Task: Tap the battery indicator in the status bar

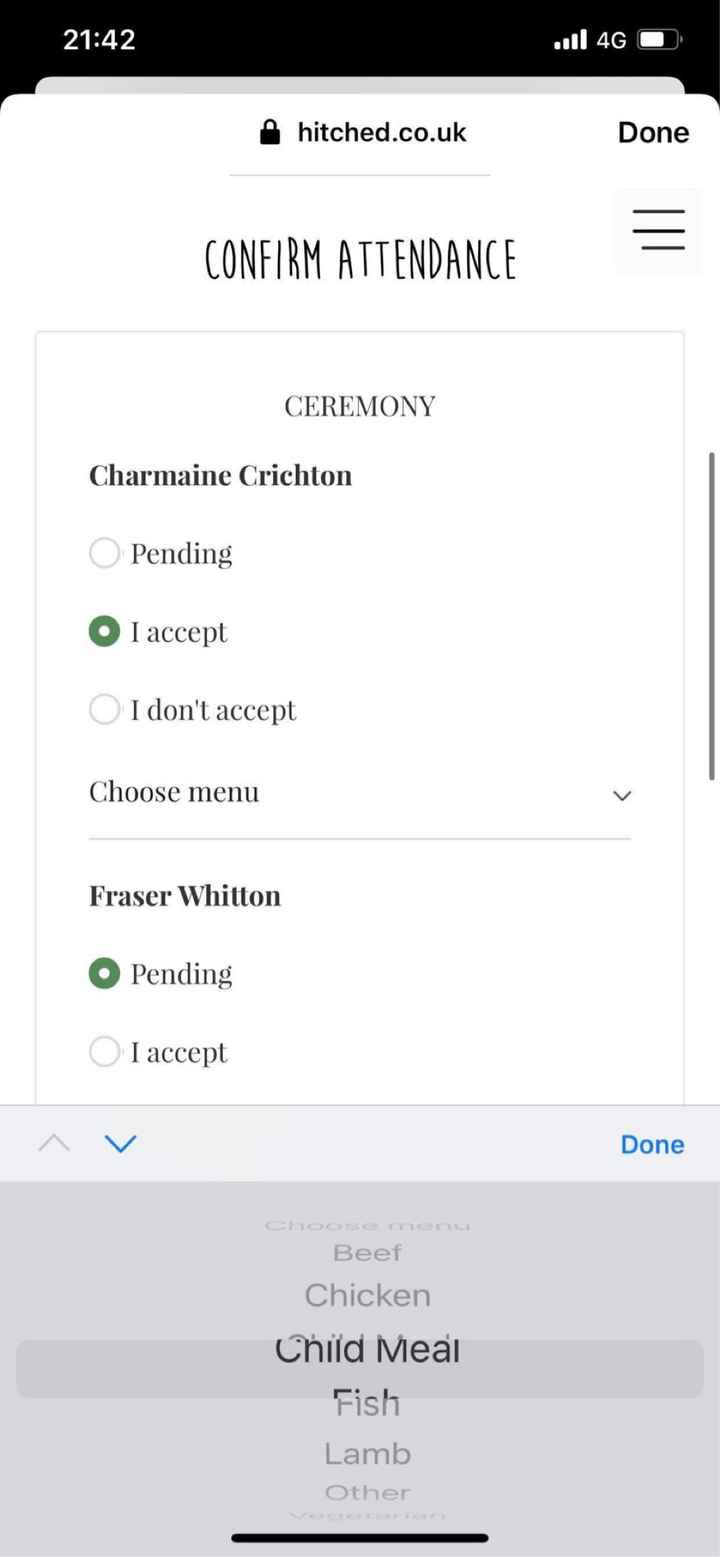Action: click(657, 38)
